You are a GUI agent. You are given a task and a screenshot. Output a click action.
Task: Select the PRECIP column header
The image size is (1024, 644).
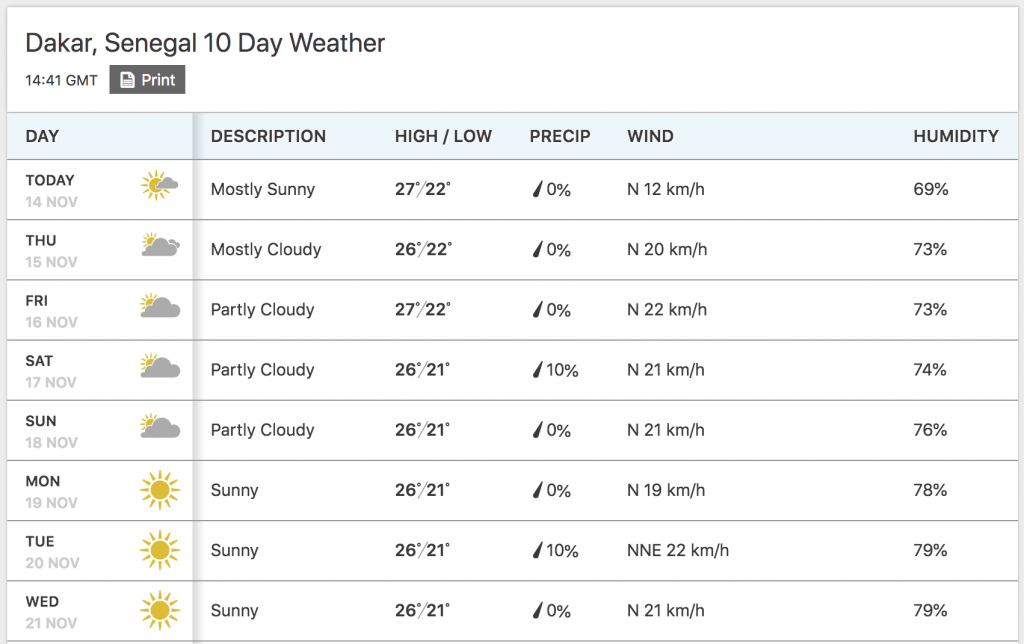click(560, 136)
